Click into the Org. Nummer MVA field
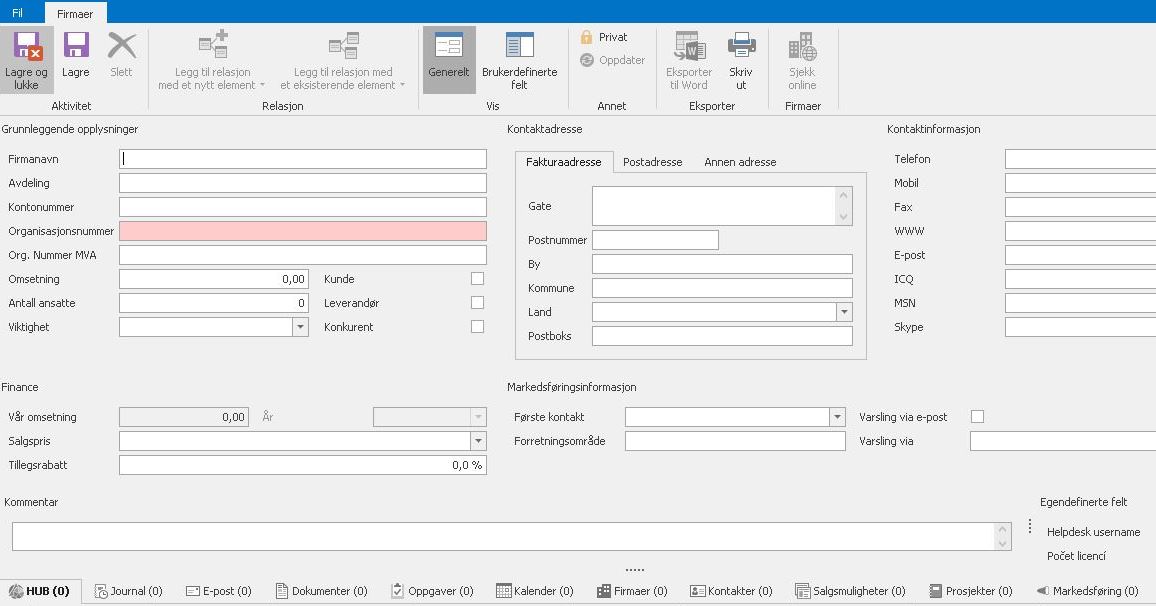Image resolution: width=1156 pixels, height=606 pixels. pos(303,255)
